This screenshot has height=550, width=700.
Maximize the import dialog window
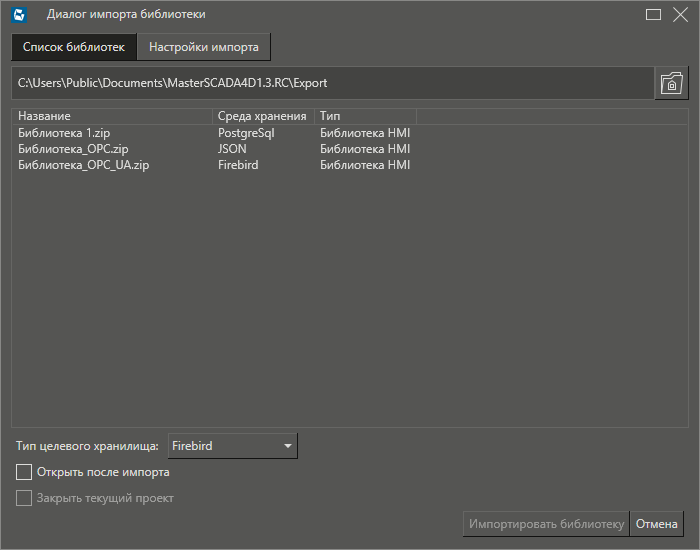tap(653, 15)
